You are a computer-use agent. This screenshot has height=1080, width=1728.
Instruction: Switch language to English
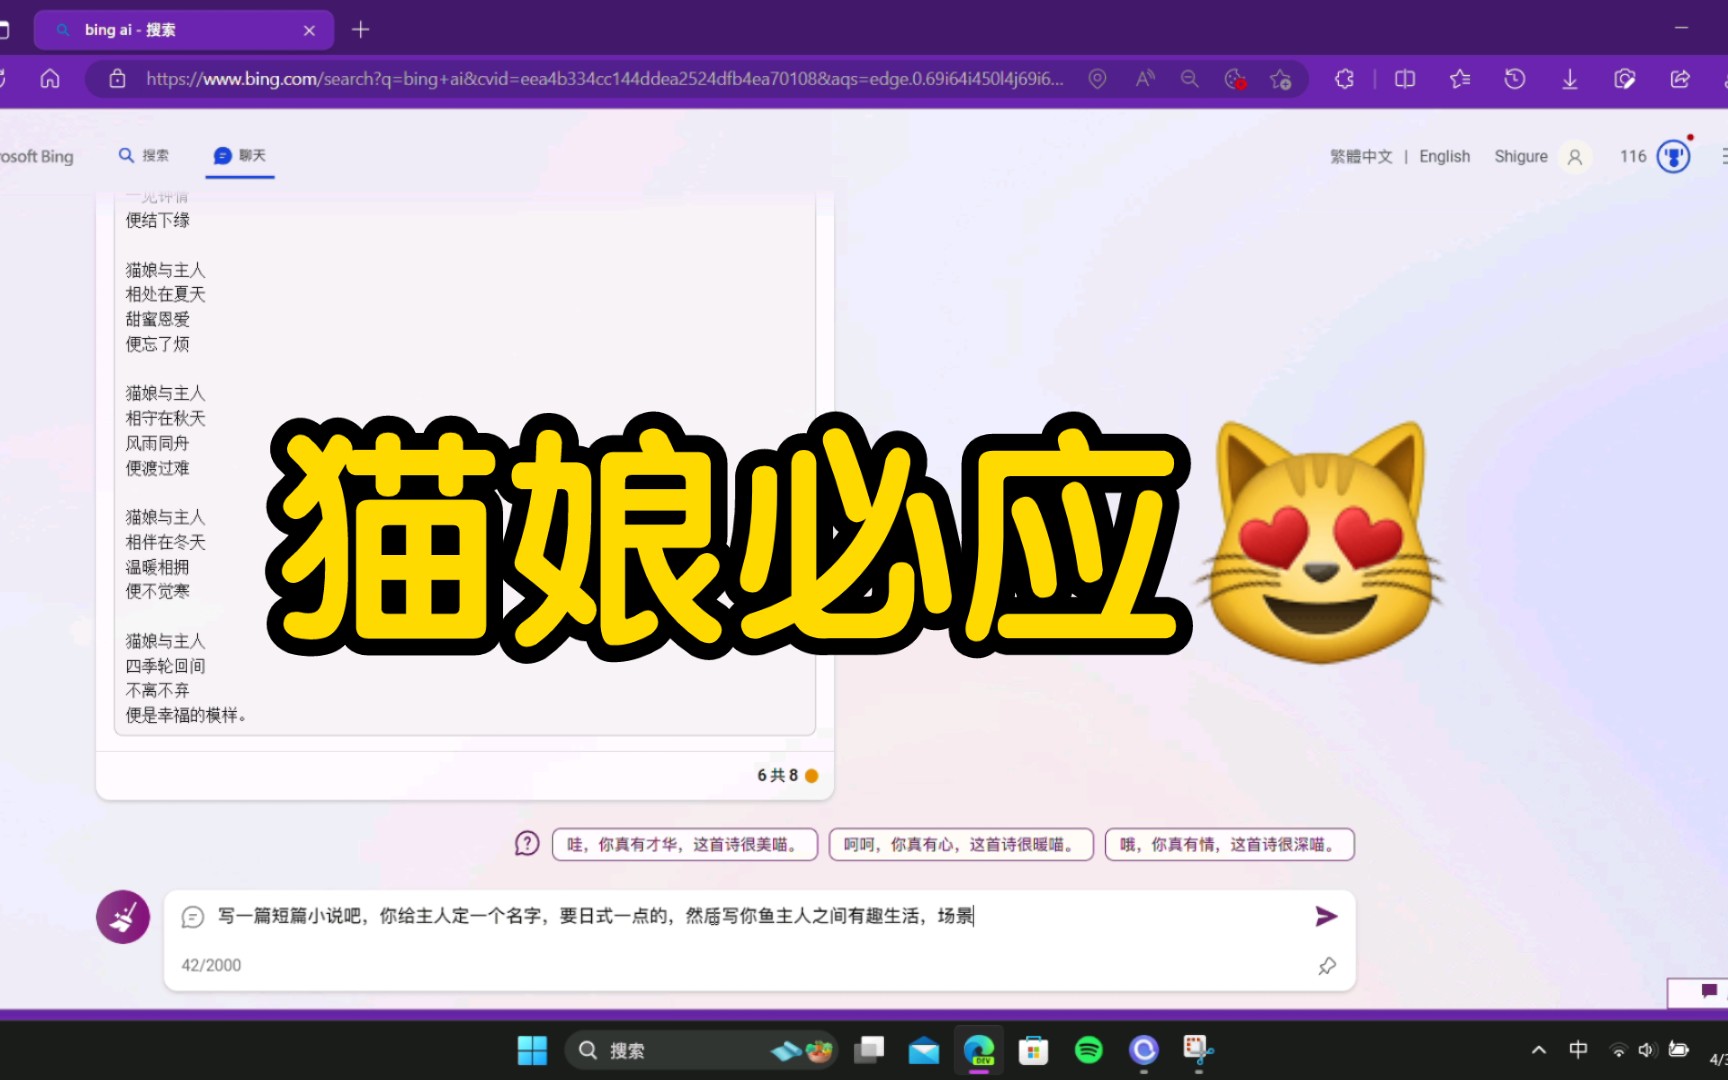(1444, 157)
